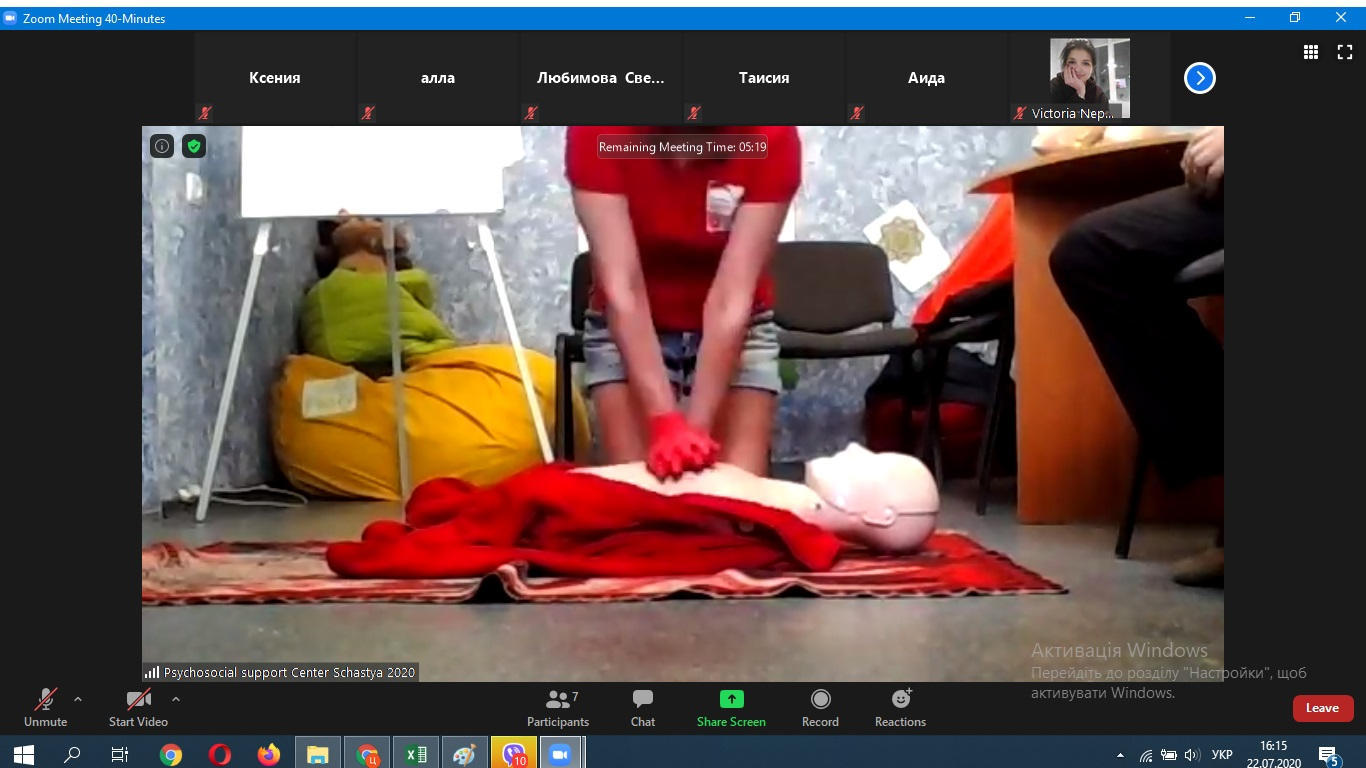Open volume speaker tray icon
Screen dimensions: 1366x768
(x=1192, y=755)
